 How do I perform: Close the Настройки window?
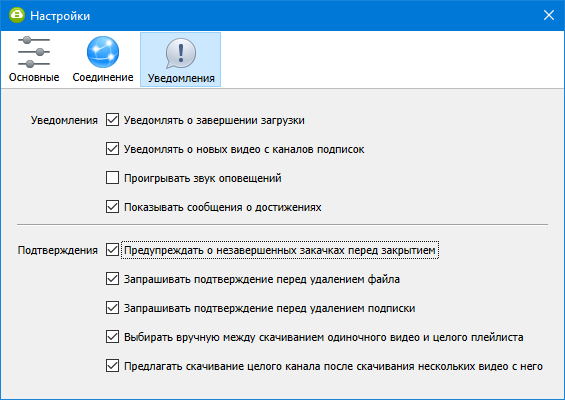549,15
